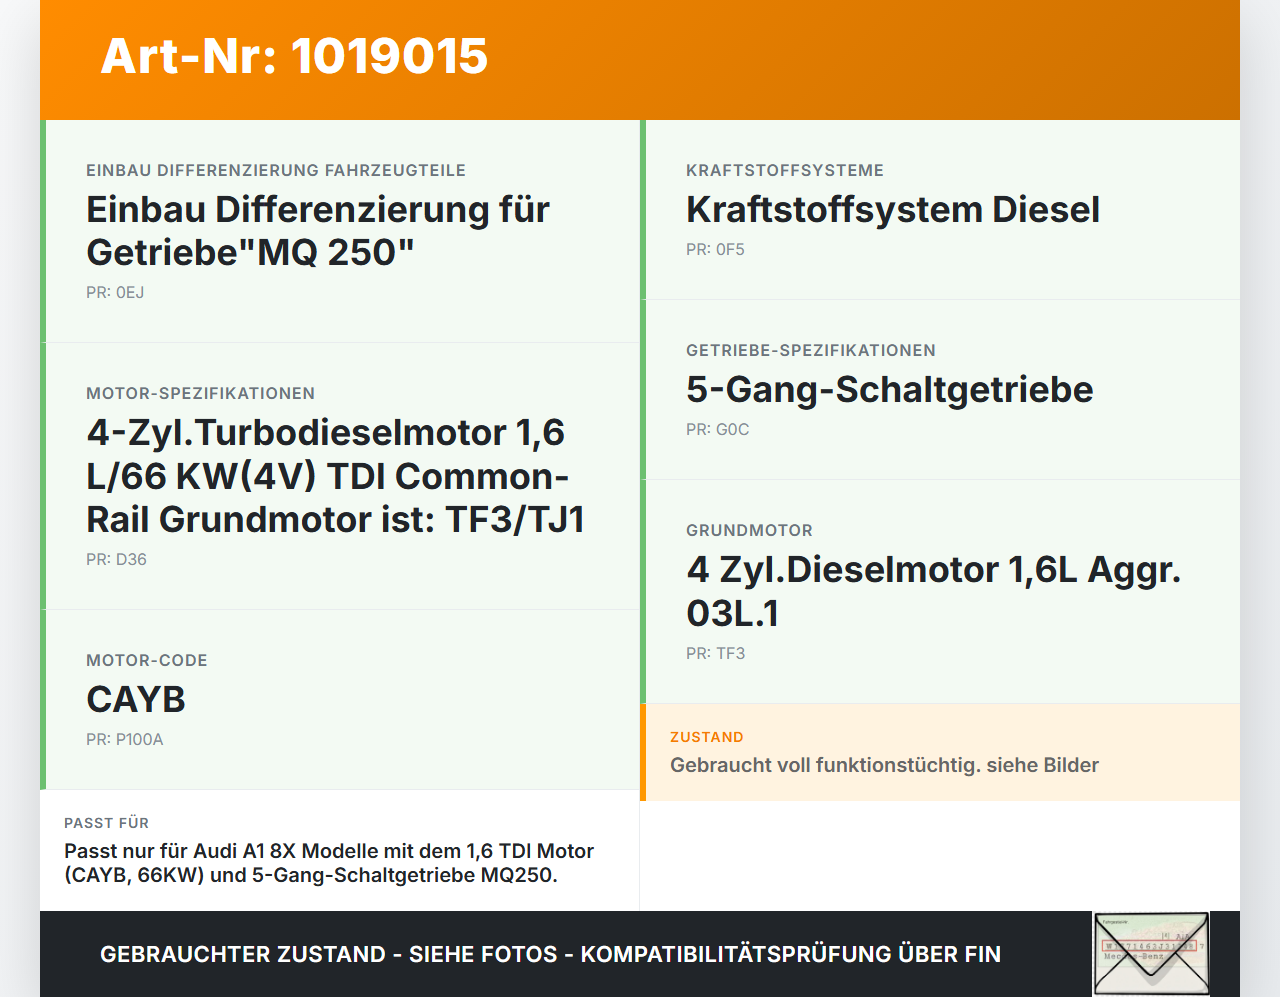Click the orange header banner background
The height and width of the screenshot is (998, 1280).
click(x=800, y=57)
